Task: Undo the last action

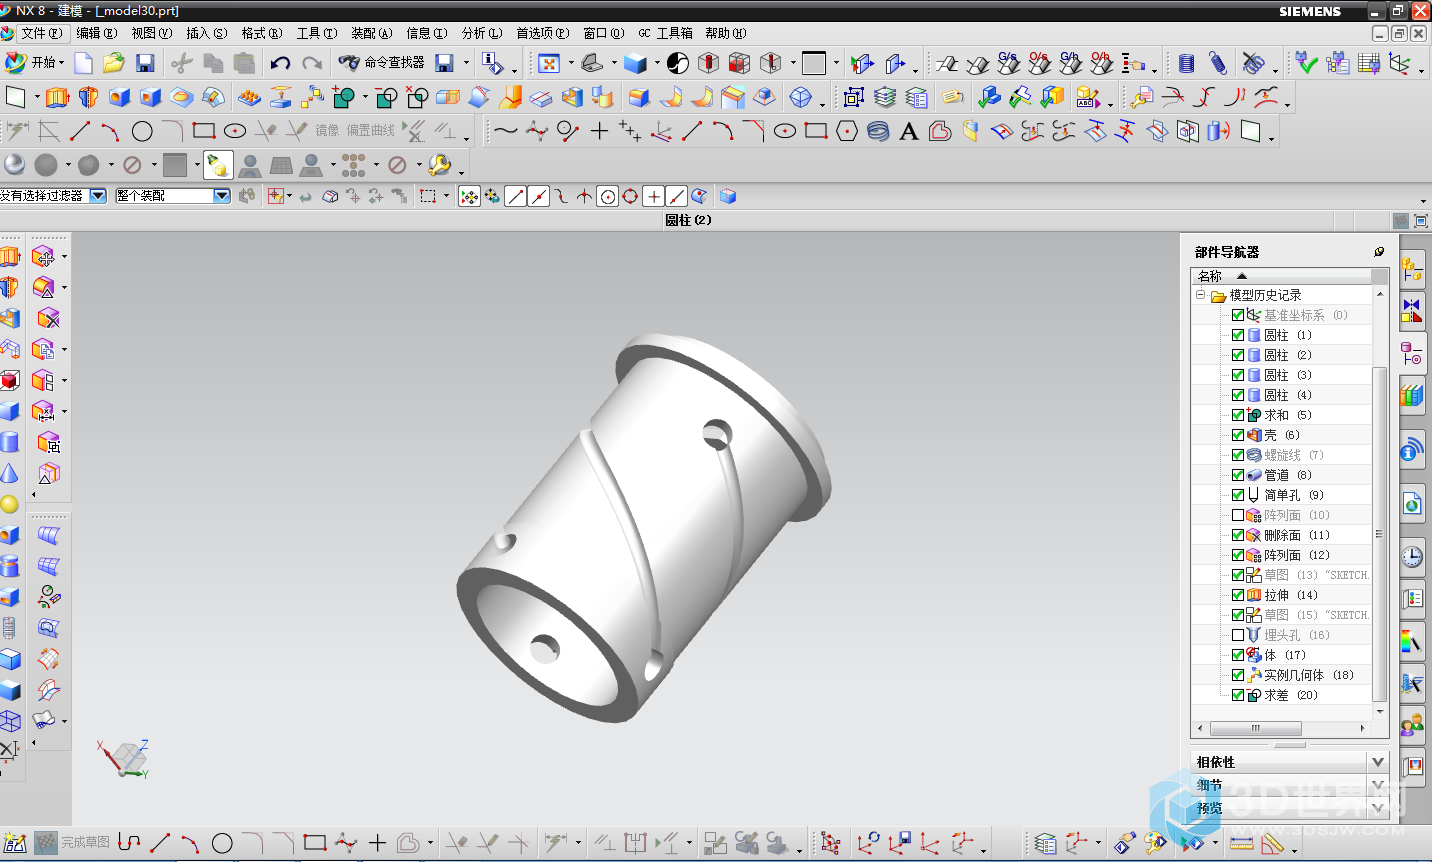Action: pos(280,63)
